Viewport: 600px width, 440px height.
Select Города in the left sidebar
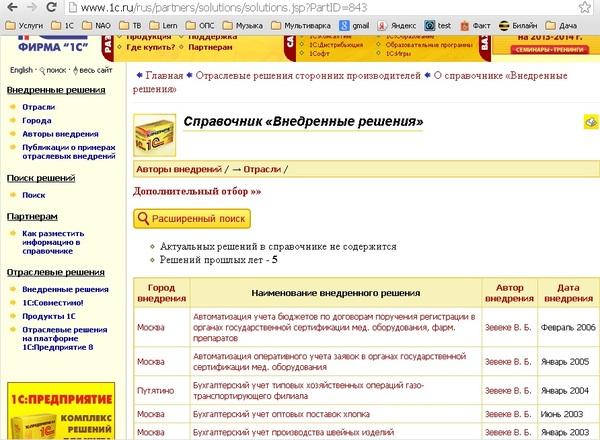tap(36, 122)
